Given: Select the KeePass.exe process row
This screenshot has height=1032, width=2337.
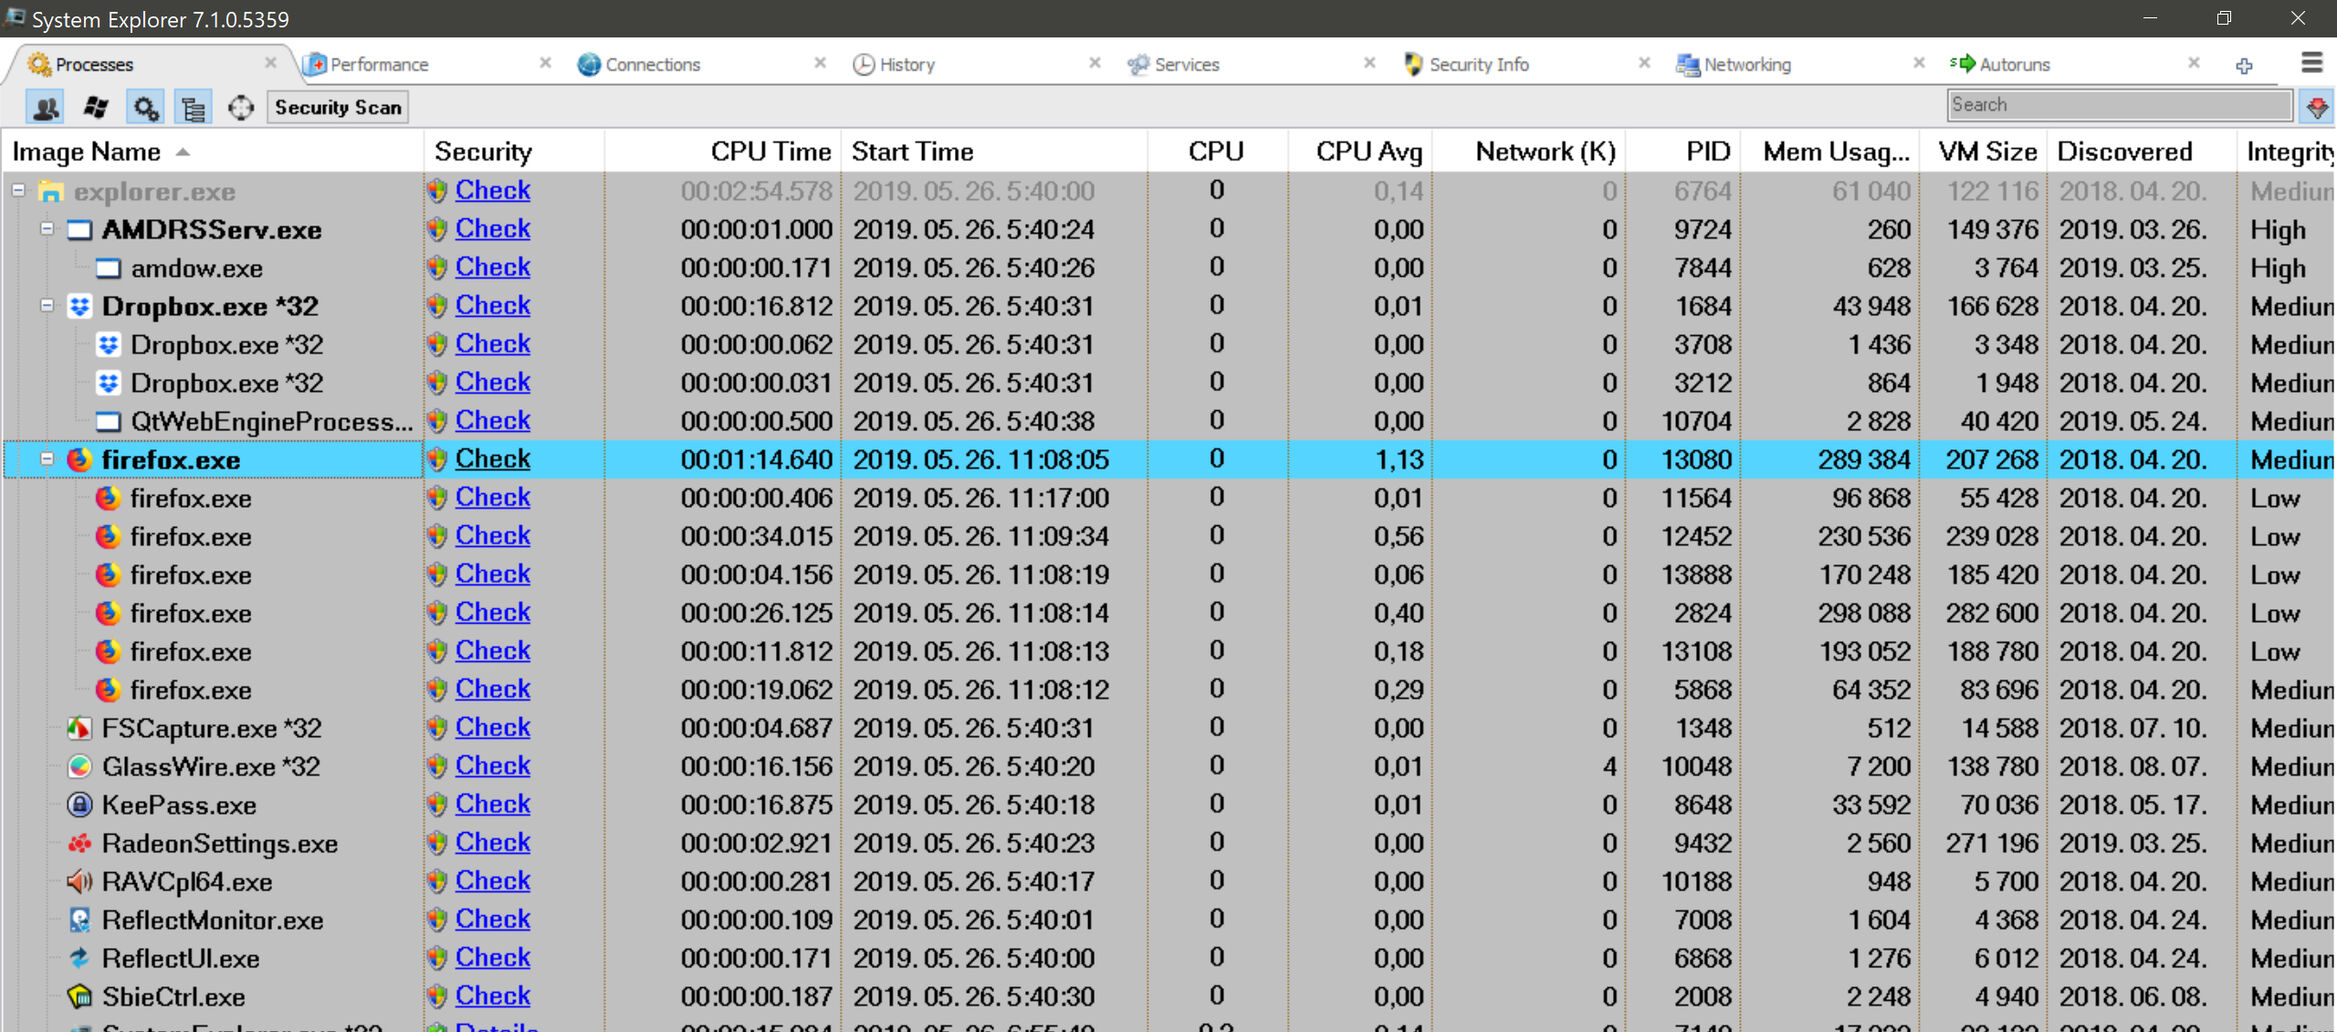Looking at the screenshot, I should [x=1168, y=805].
